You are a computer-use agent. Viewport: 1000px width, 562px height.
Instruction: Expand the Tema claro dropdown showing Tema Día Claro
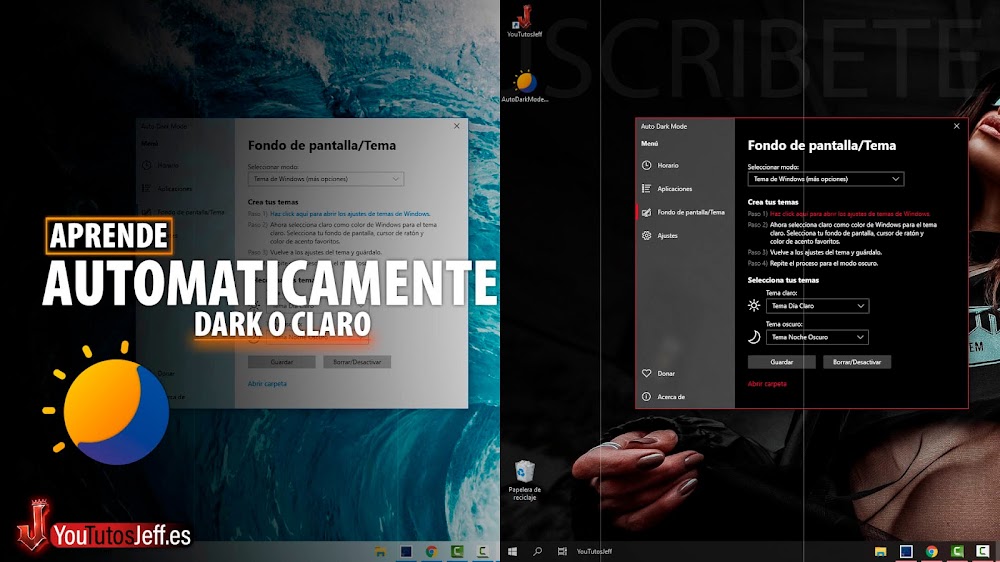[x=817, y=306]
